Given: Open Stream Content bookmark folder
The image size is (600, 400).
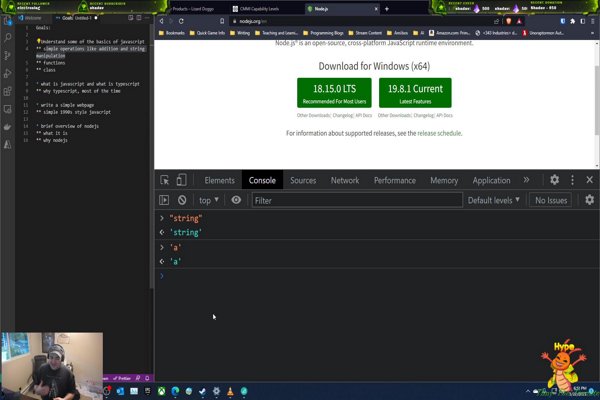Looking at the screenshot, I should [365, 33].
